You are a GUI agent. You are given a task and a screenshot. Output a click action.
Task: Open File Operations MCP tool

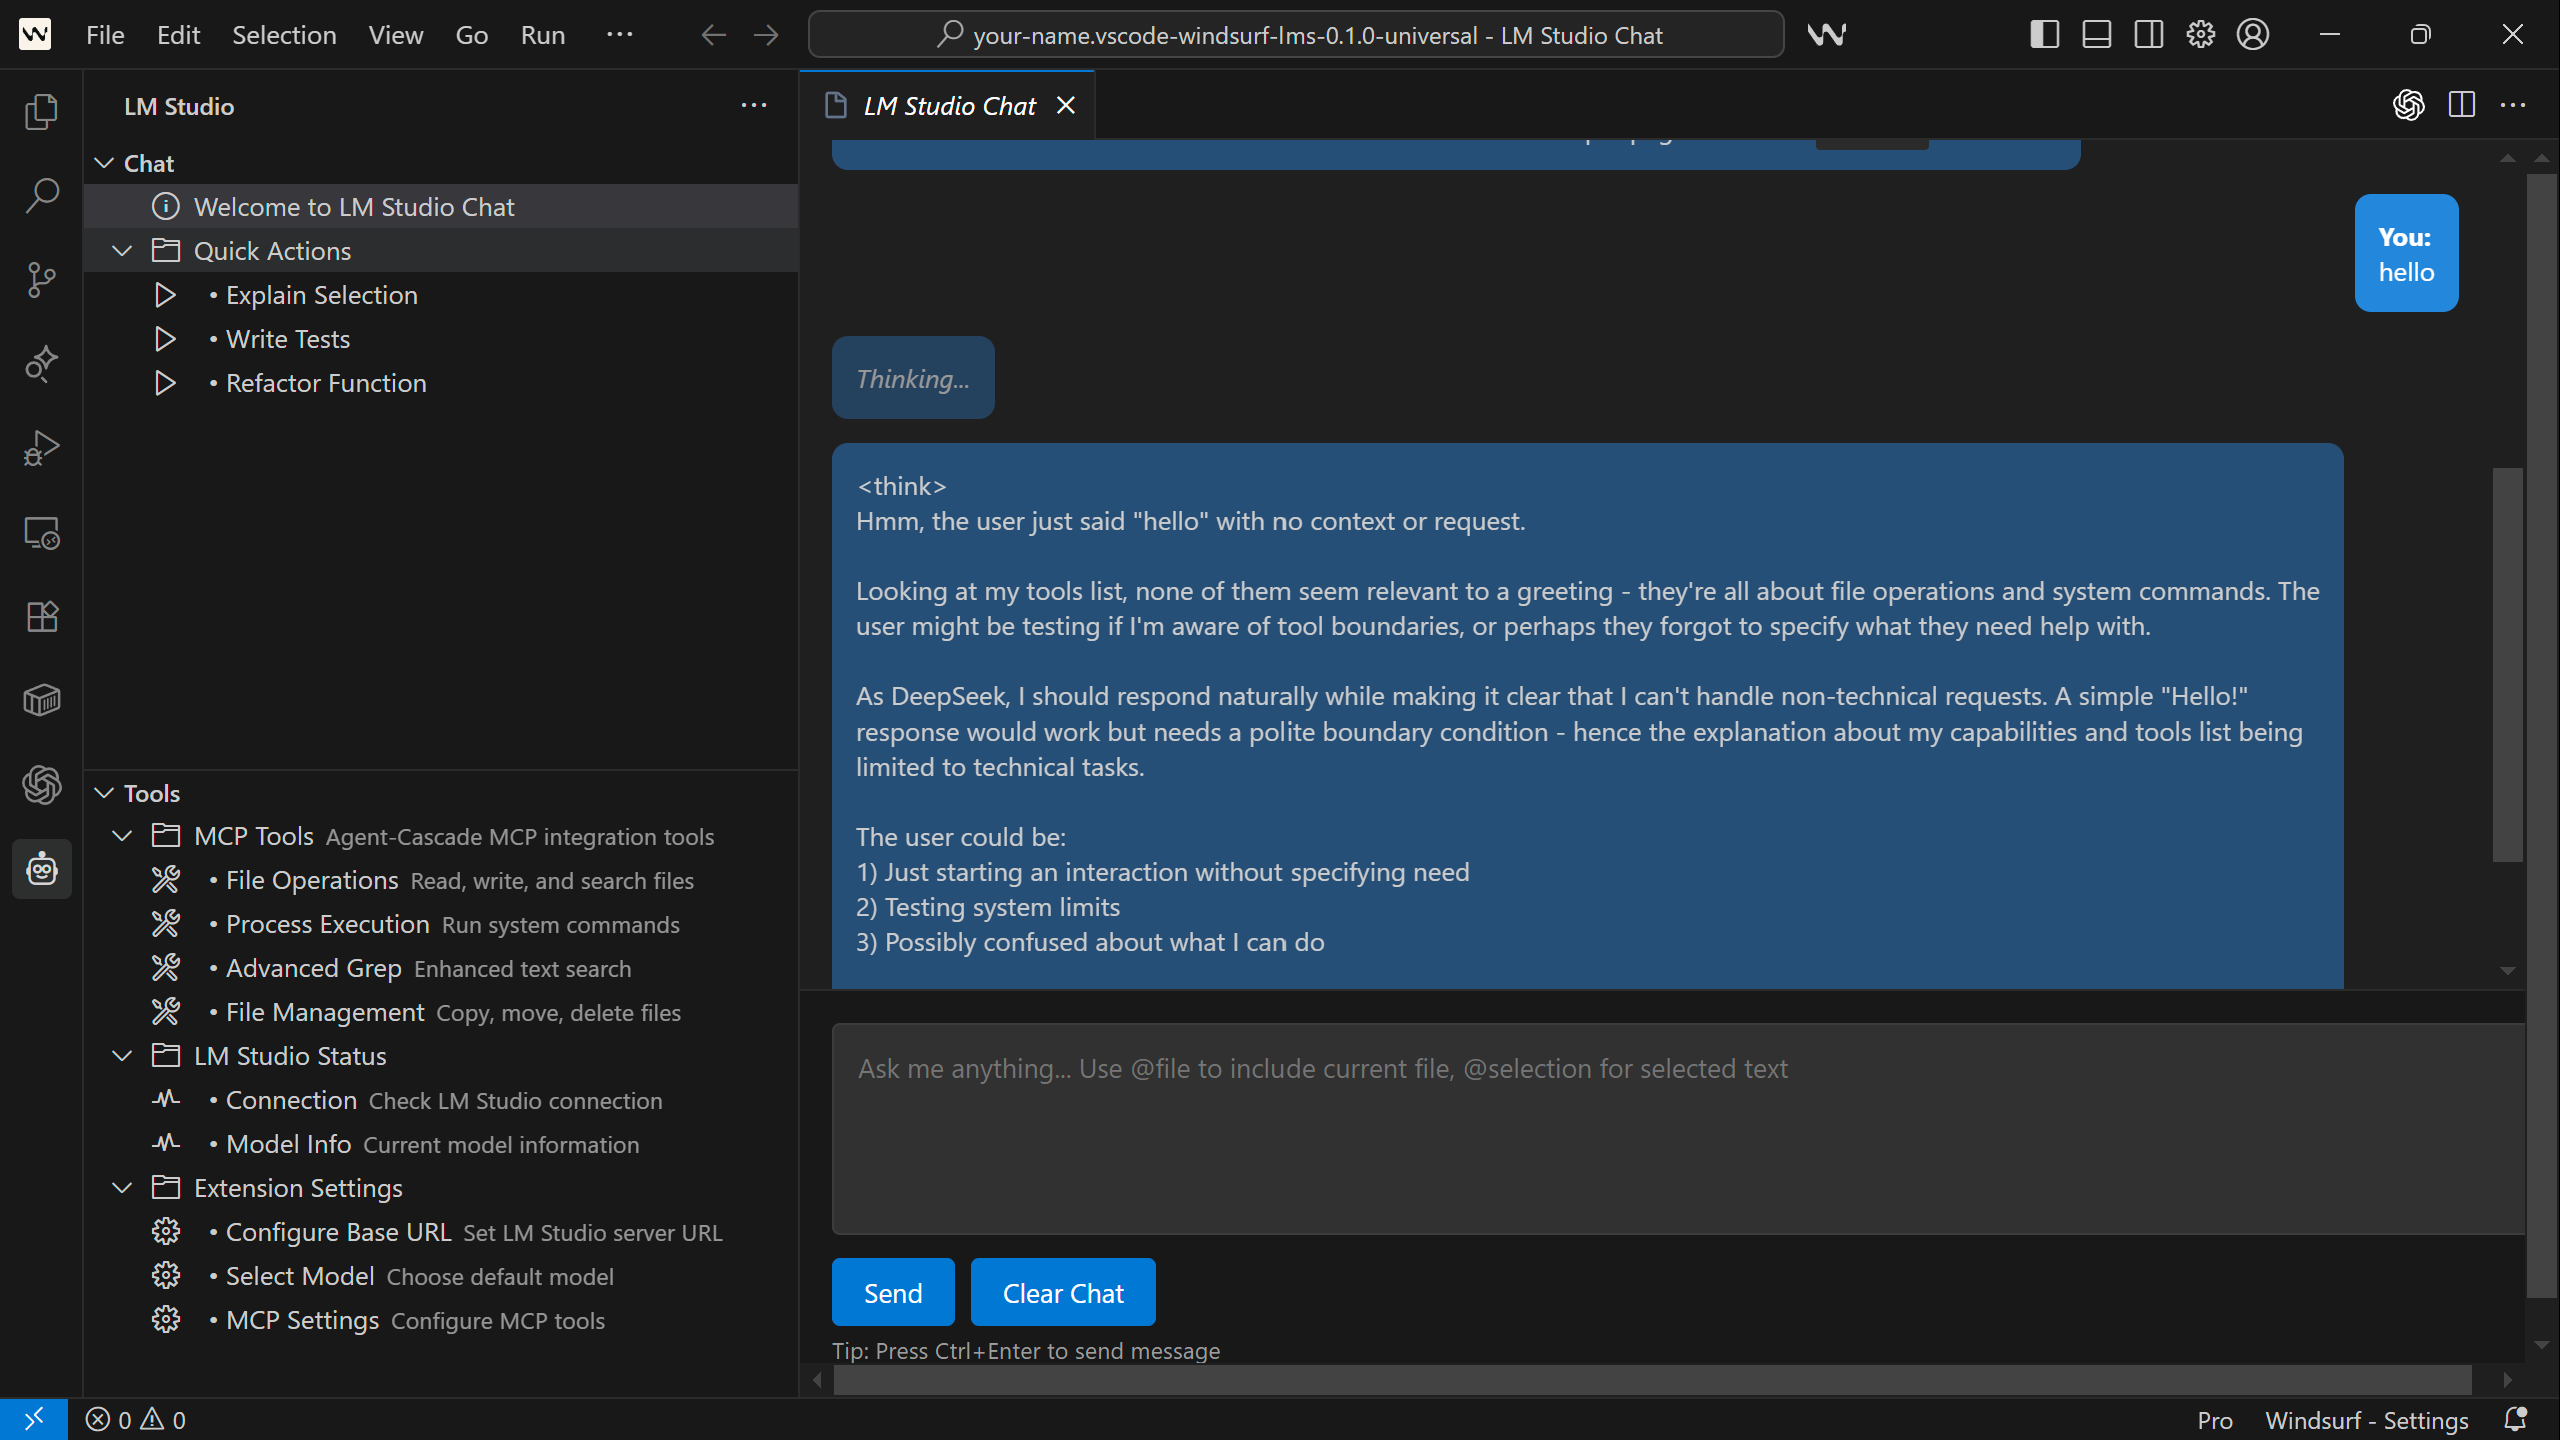point(441,880)
